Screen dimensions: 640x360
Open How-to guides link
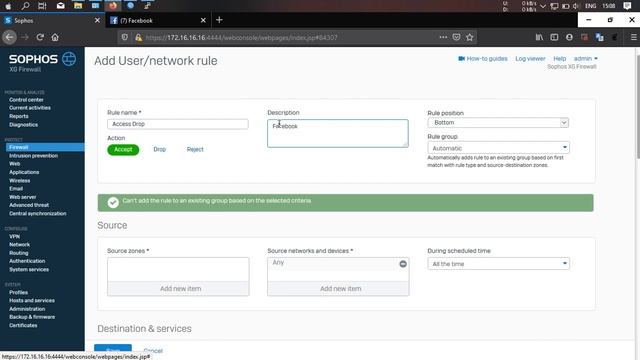483,59
